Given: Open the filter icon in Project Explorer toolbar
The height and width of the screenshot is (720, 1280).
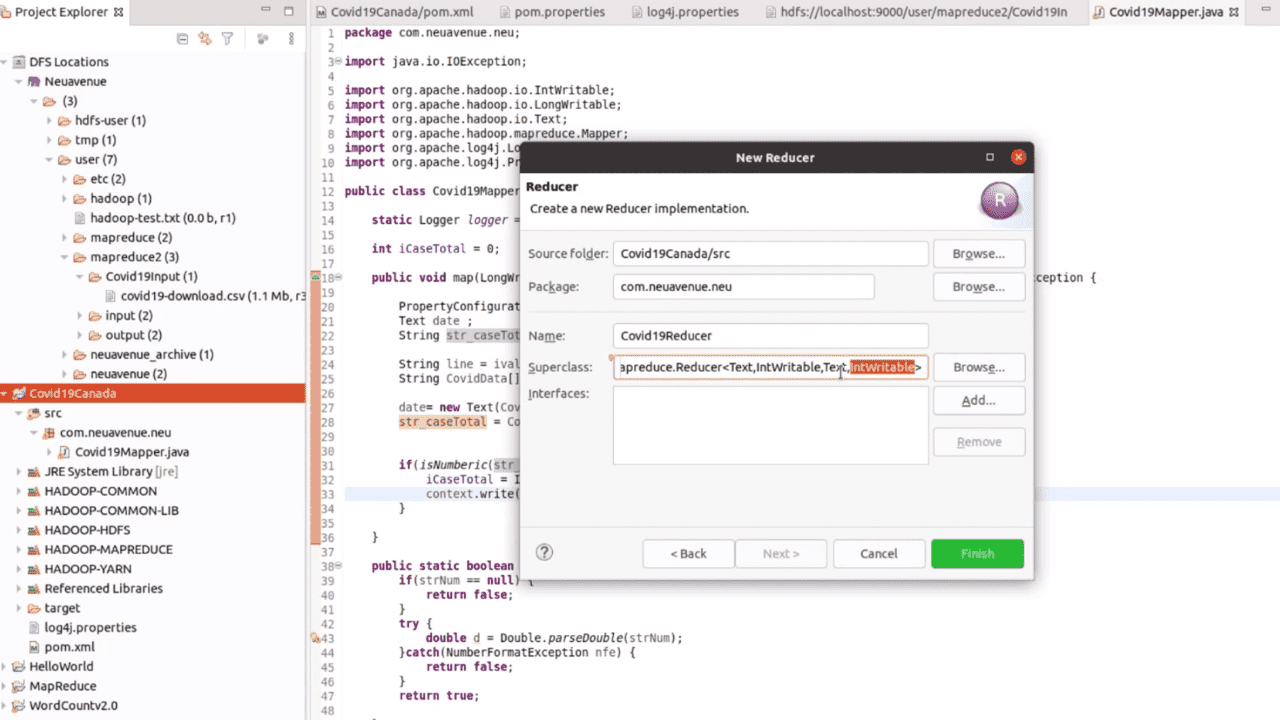Looking at the screenshot, I should pos(228,39).
